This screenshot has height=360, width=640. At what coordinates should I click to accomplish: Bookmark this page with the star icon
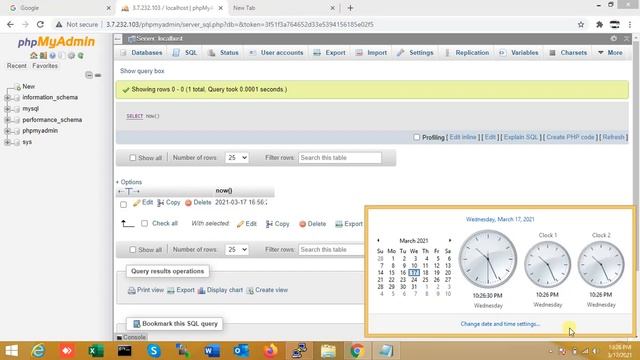pyautogui.click(x=581, y=24)
